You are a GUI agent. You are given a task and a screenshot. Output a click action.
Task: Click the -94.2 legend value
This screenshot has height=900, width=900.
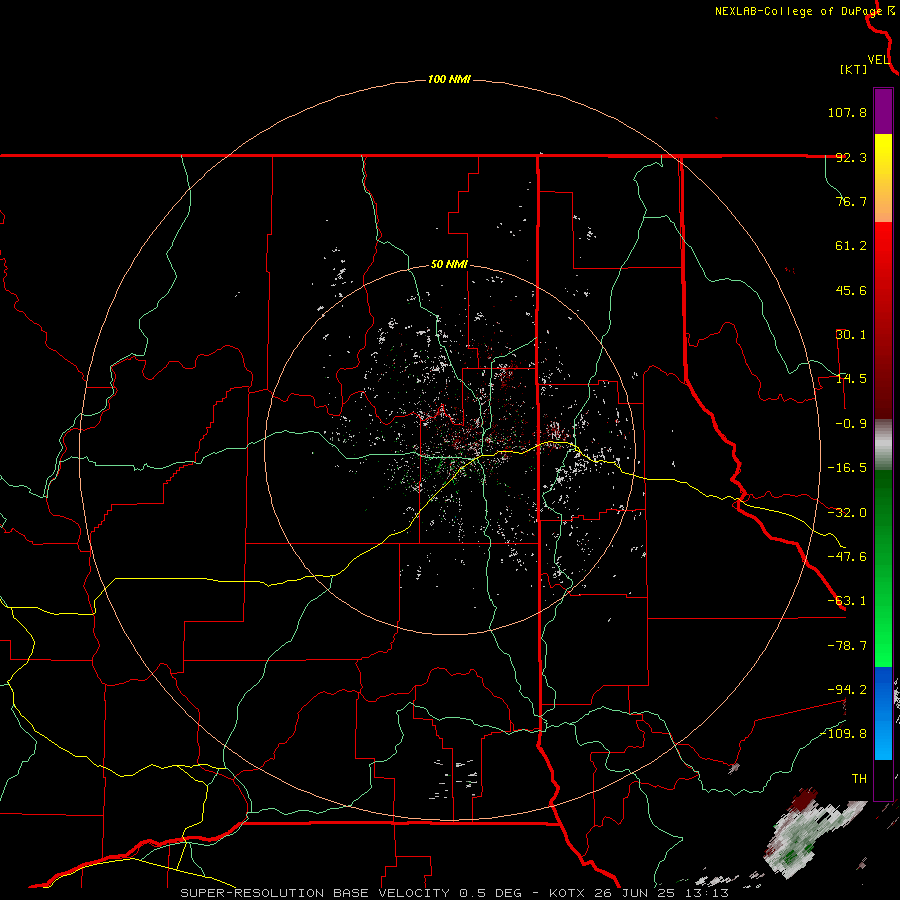pyautogui.click(x=847, y=689)
